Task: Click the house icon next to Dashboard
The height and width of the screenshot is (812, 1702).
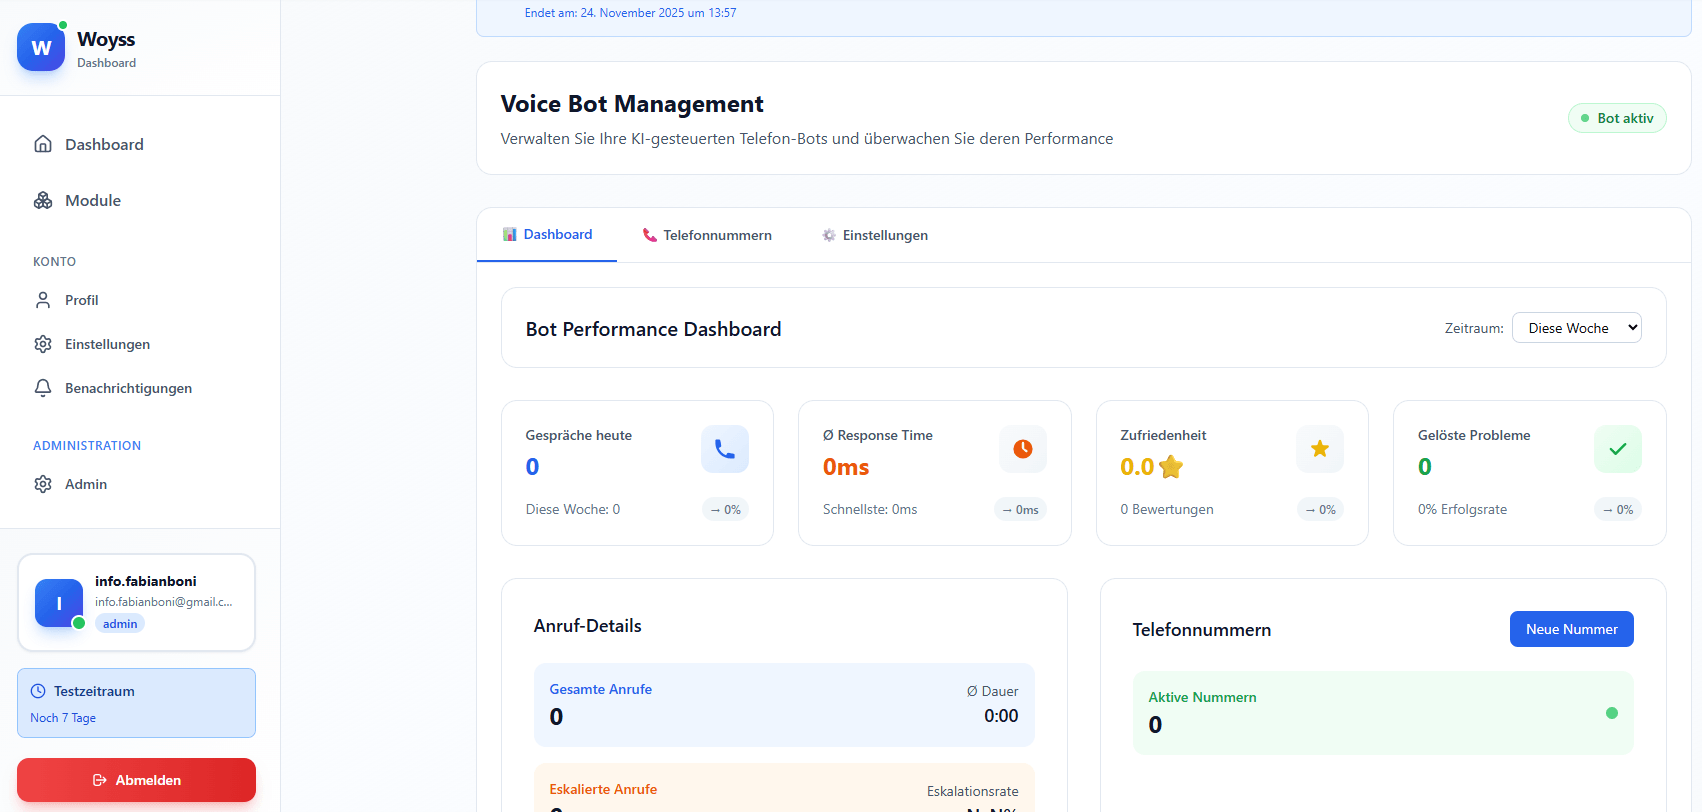Action: pos(43,144)
